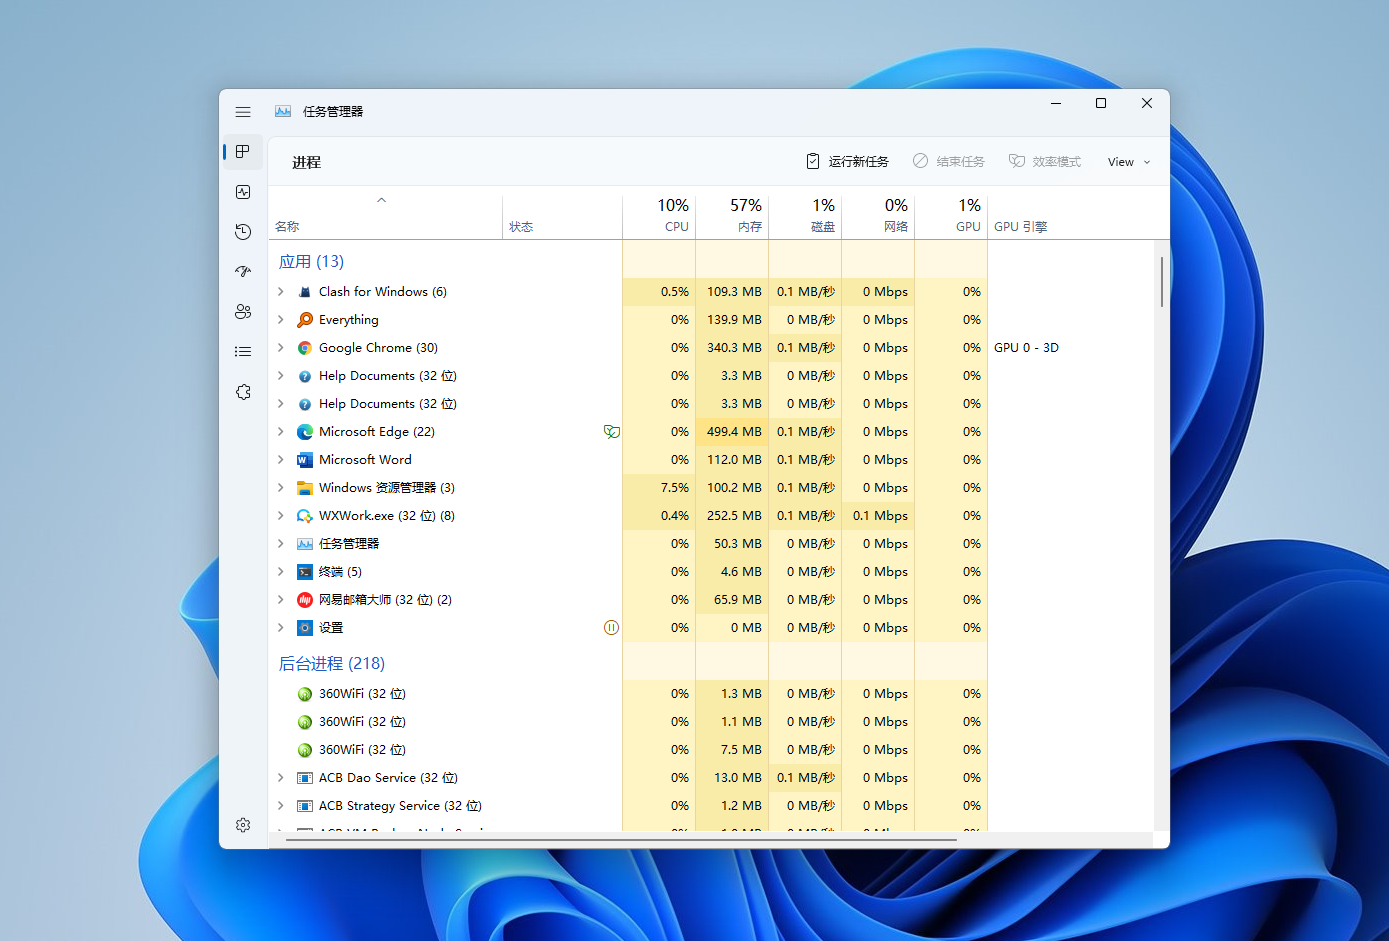Click 效率模式 button
This screenshot has height=941, width=1389.
[x=1045, y=162]
